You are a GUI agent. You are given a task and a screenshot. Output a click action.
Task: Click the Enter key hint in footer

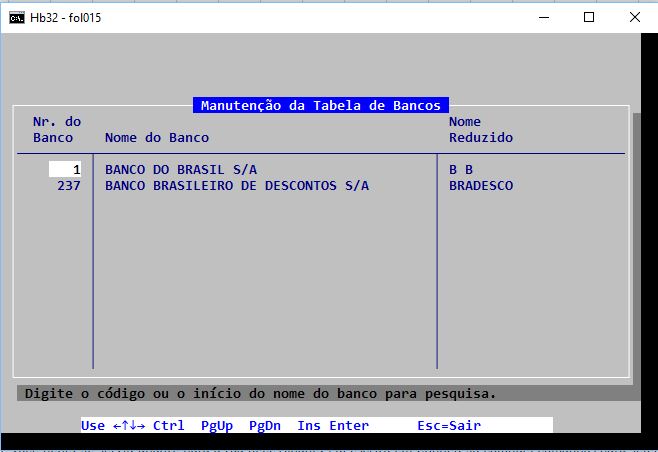click(349, 426)
